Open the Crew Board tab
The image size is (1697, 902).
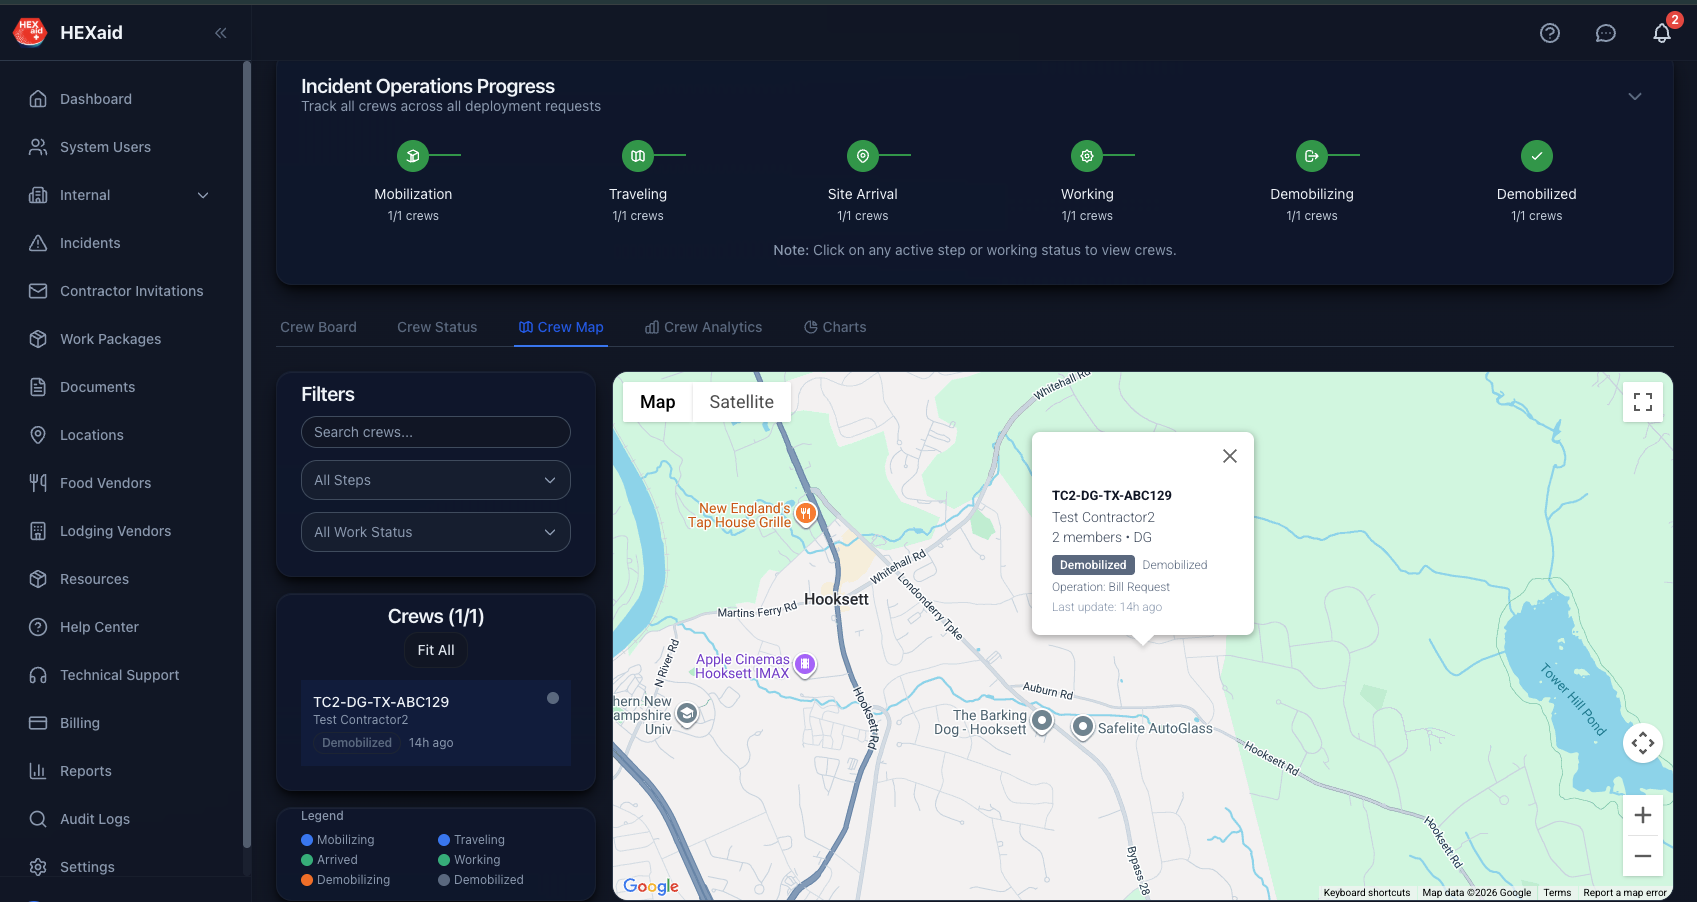tap(318, 327)
